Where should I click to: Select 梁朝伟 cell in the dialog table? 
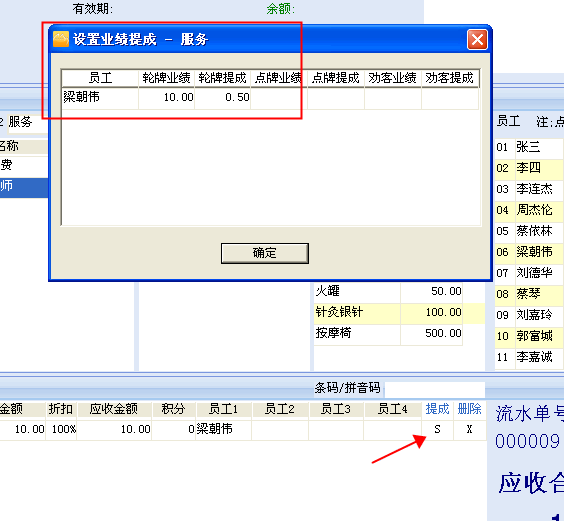(x=100, y=98)
